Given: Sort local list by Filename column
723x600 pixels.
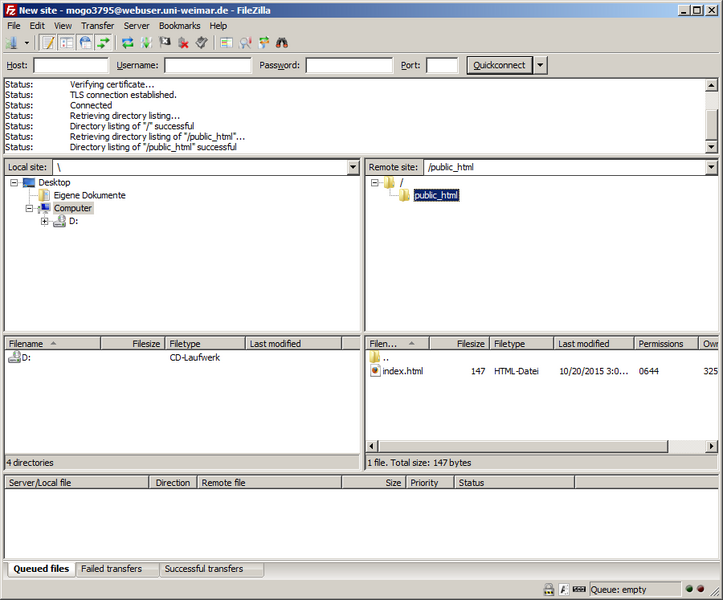Looking at the screenshot, I should (53, 344).
